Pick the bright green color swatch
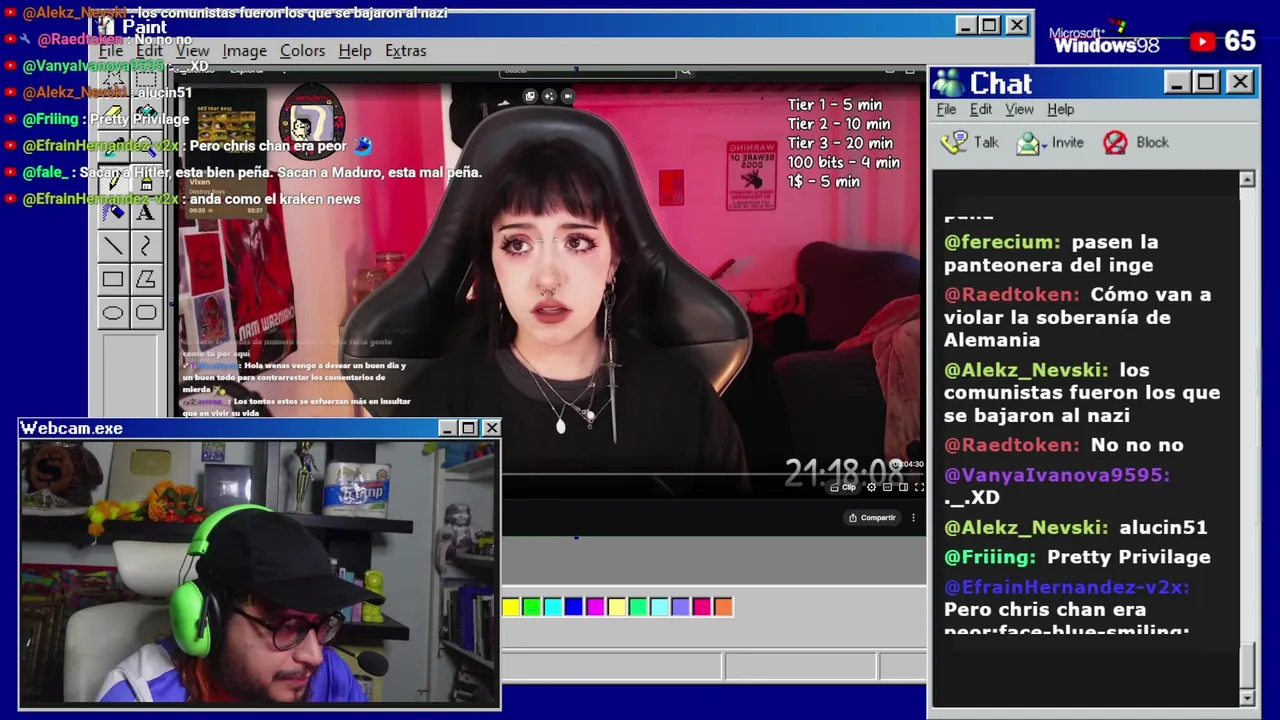 [531, 606]
